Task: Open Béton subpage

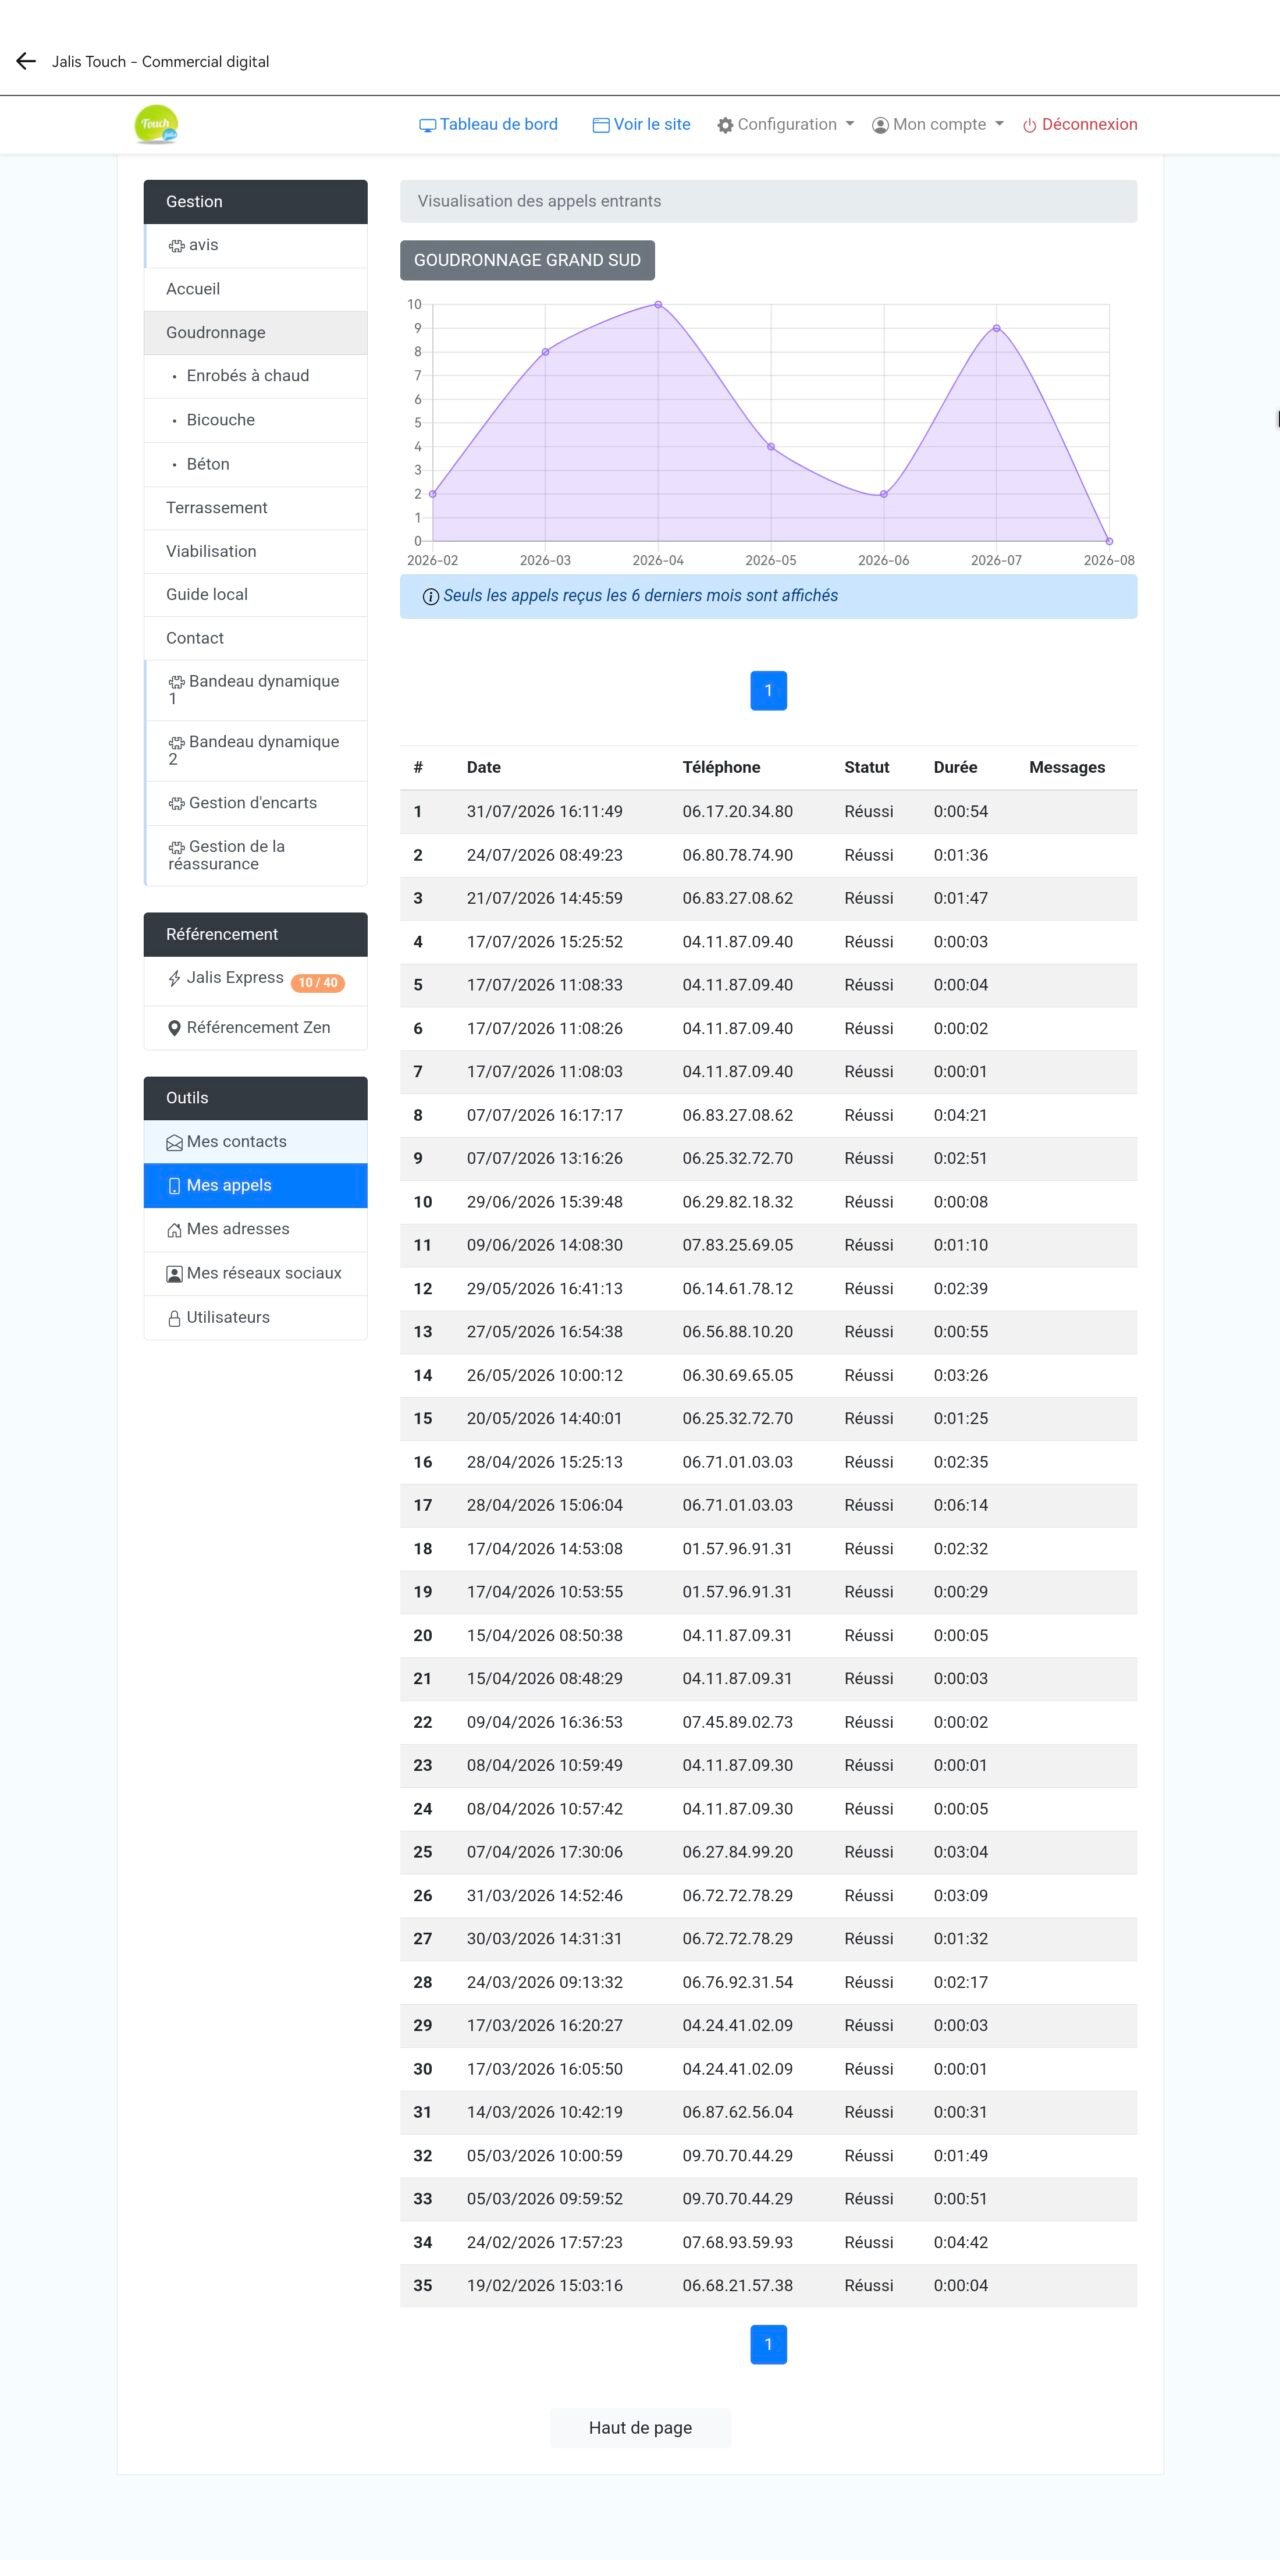Action: point(256,464)
